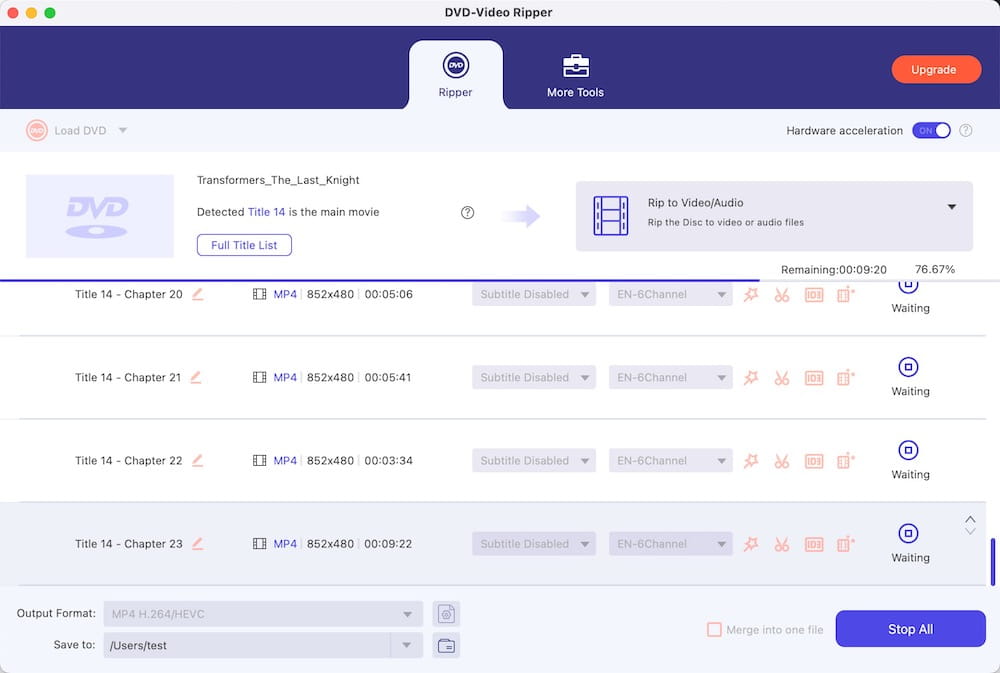This screenshot has height=673, width=1000.
Task: Stop the waiting Chapter 23 task
Action: (x=908, y=533)
